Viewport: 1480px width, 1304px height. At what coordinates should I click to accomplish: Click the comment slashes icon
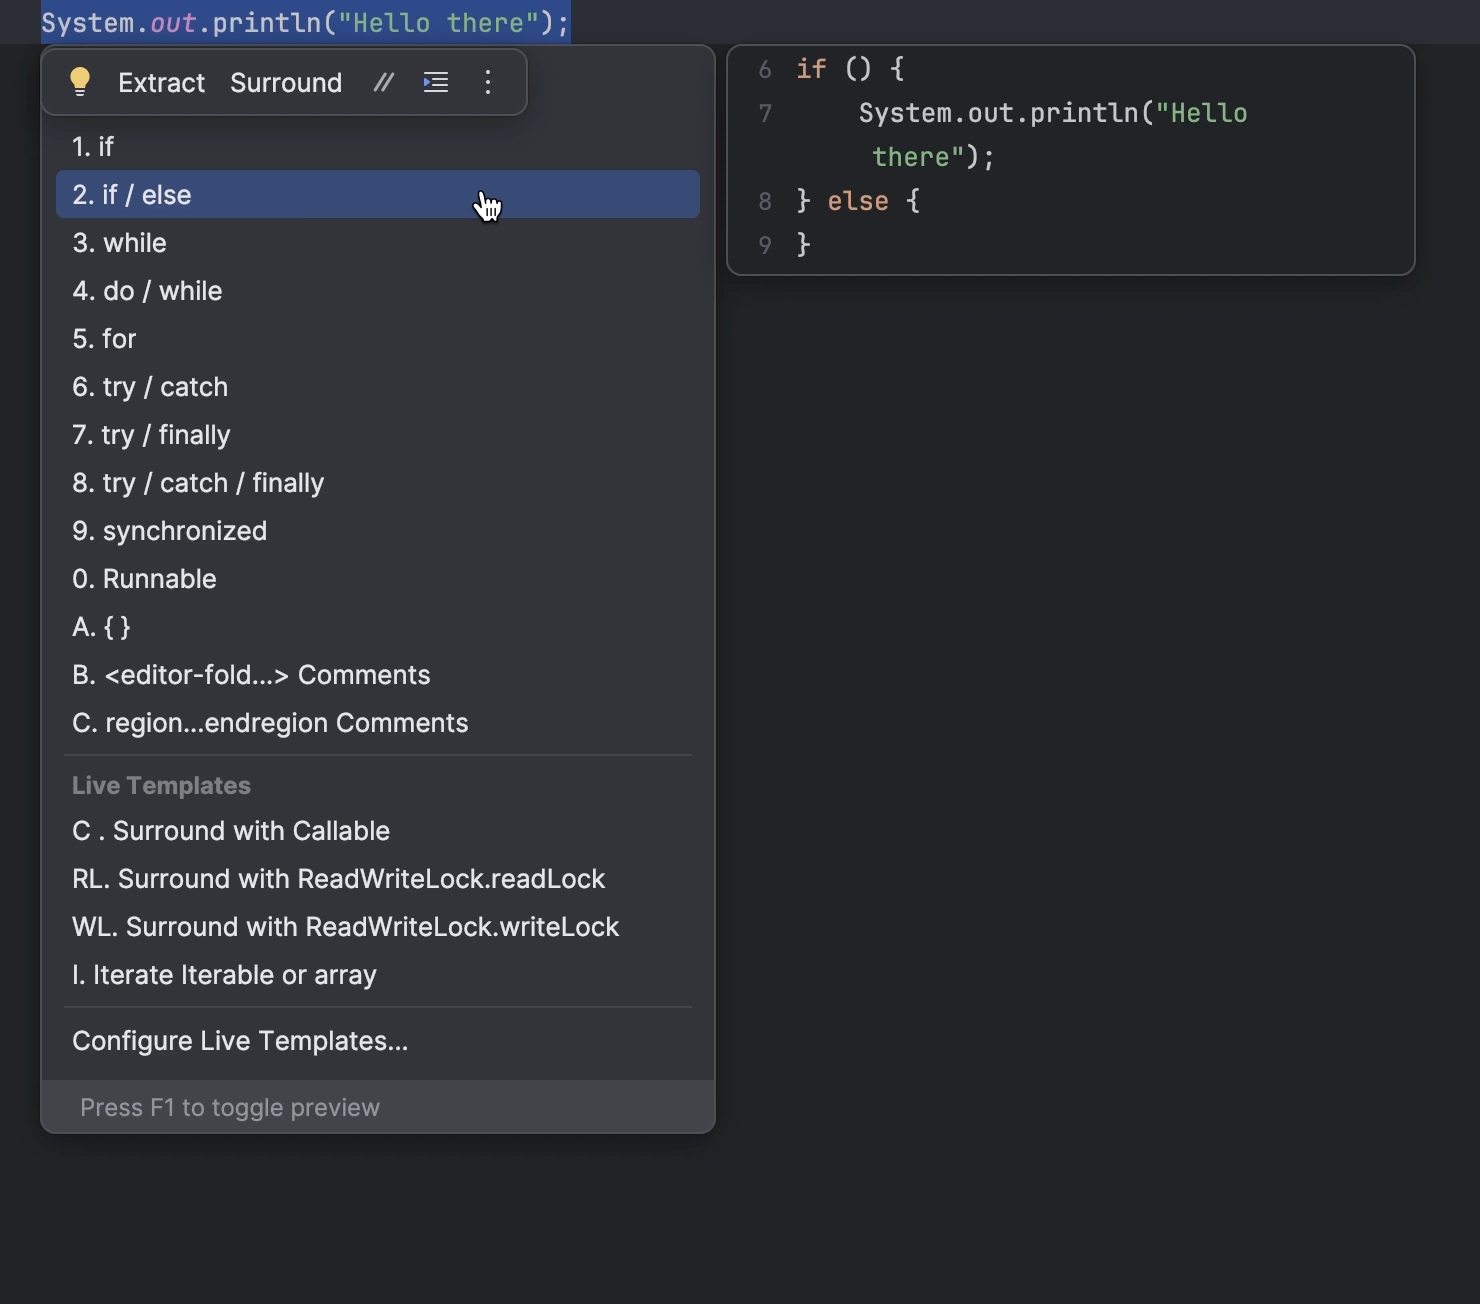[x=383, y=82]
